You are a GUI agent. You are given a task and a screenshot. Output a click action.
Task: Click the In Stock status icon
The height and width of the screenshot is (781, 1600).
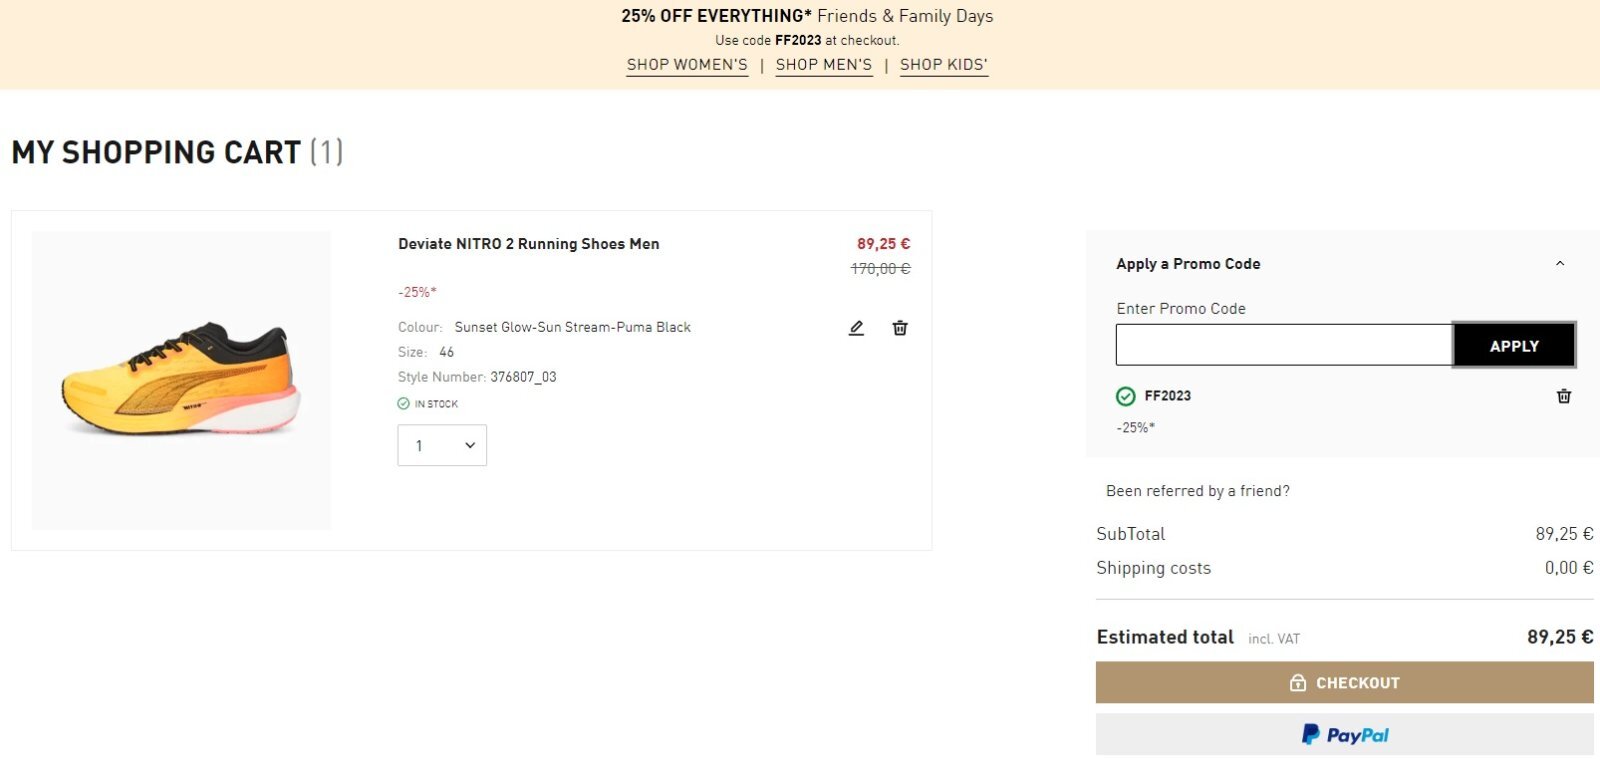tap(404, 404)
